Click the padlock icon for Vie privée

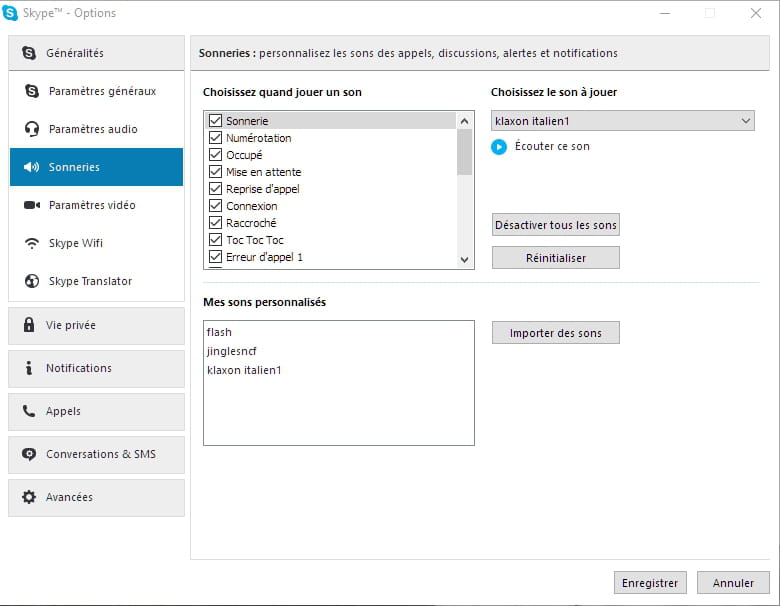point(29,324)
